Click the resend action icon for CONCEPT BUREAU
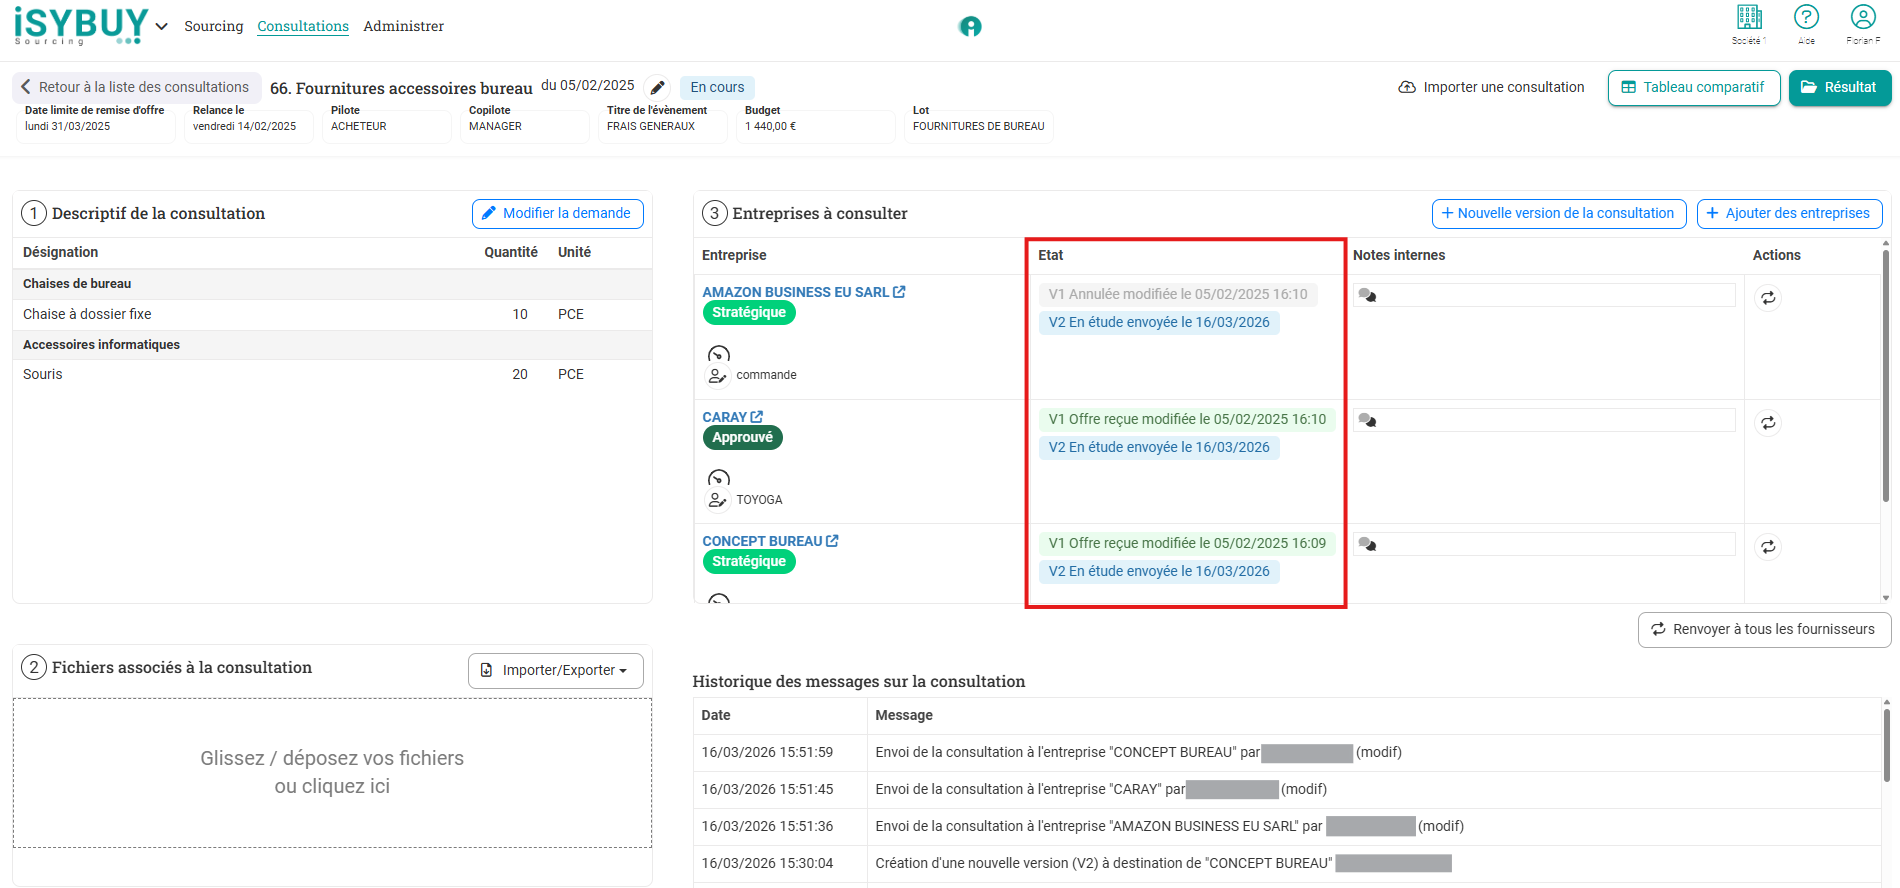This screenshot has width=1900, height=888. click(1768, 547)
